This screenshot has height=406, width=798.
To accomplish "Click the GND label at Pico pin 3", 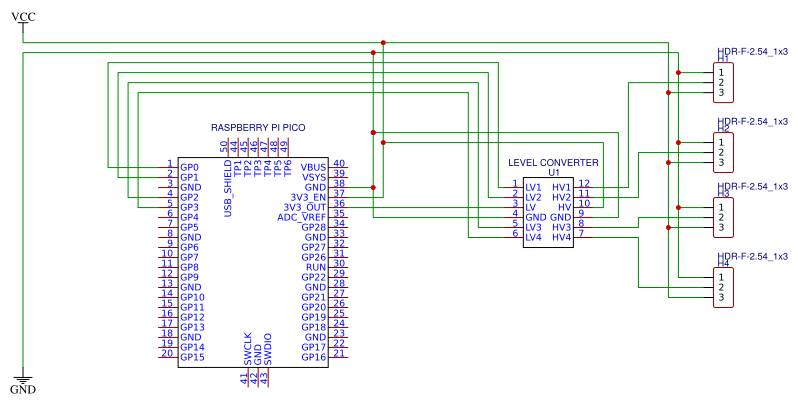I will [191, 187].
